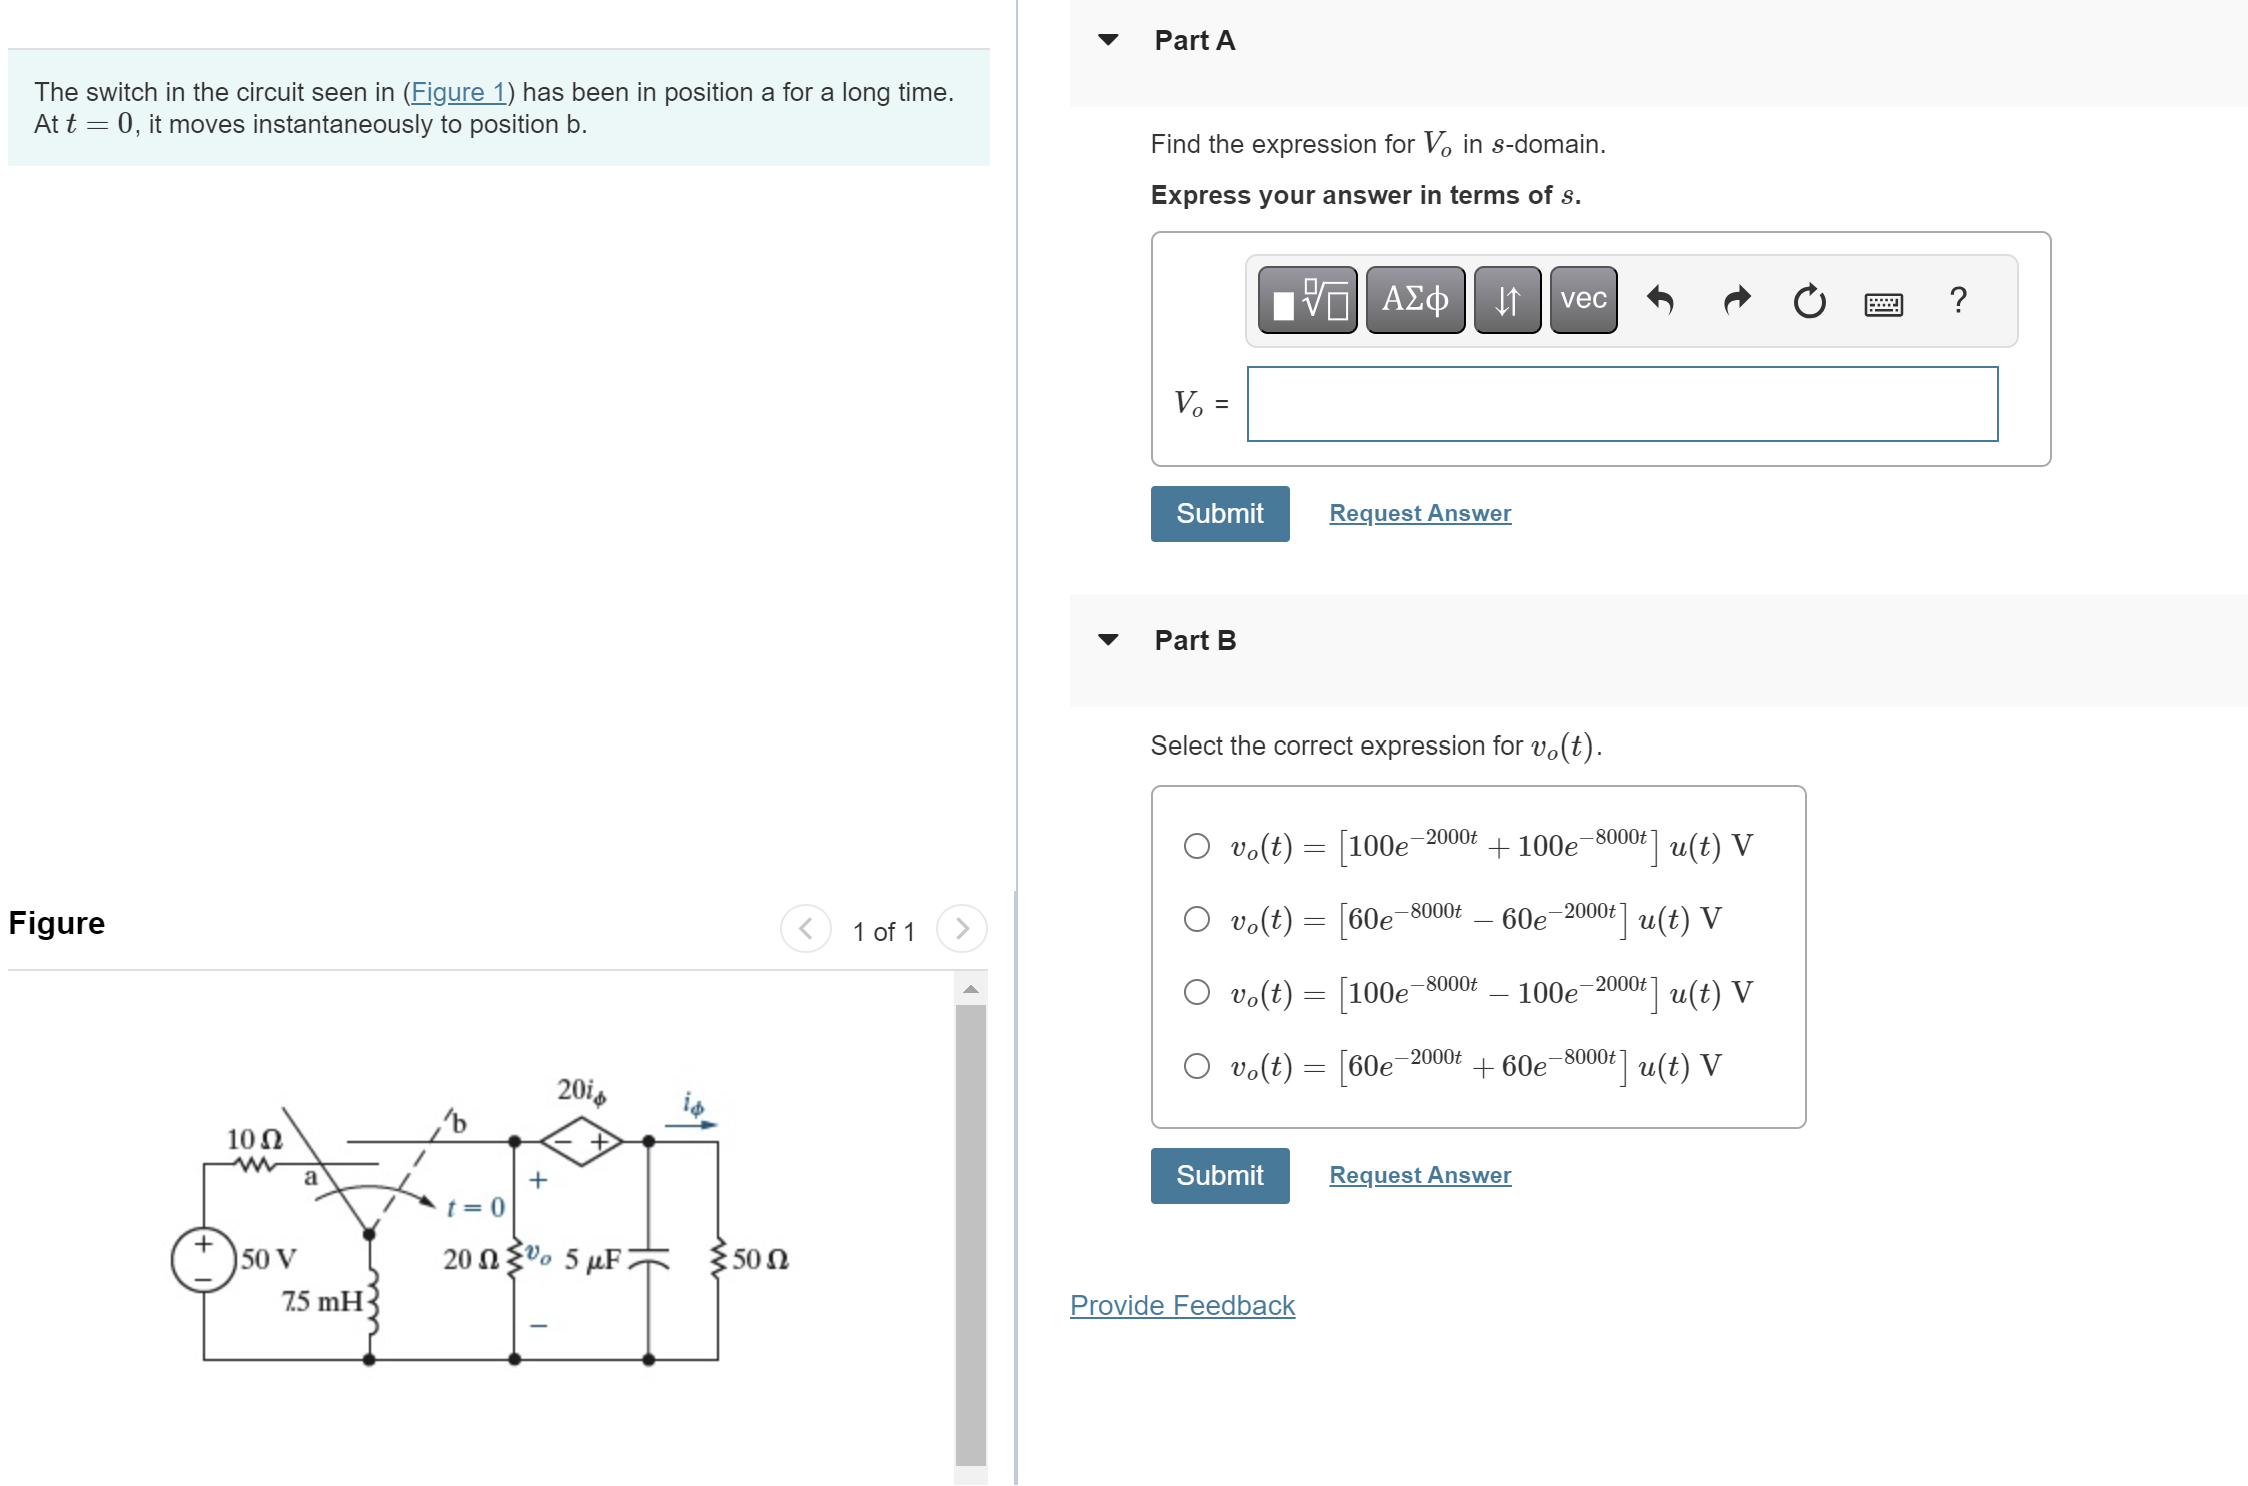The height and width of the screenshot is (1486, 2248).
Task: Collapse the Part B section
Action: click(1108, 640)
